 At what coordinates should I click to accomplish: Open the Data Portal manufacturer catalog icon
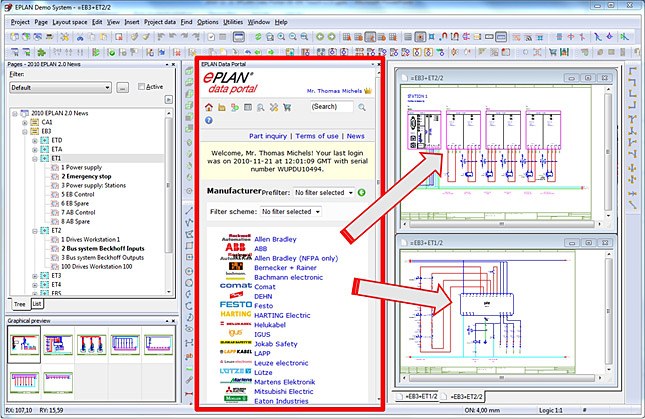point(222,107)
